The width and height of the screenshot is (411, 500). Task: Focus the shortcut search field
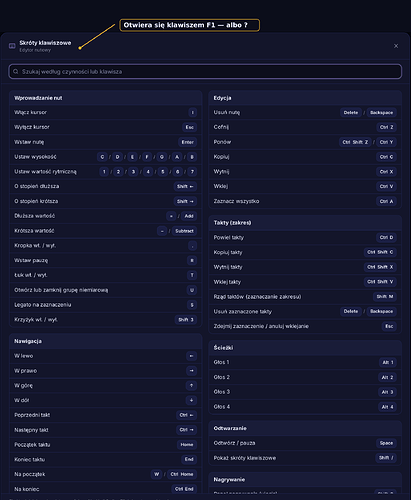(205, 71)
